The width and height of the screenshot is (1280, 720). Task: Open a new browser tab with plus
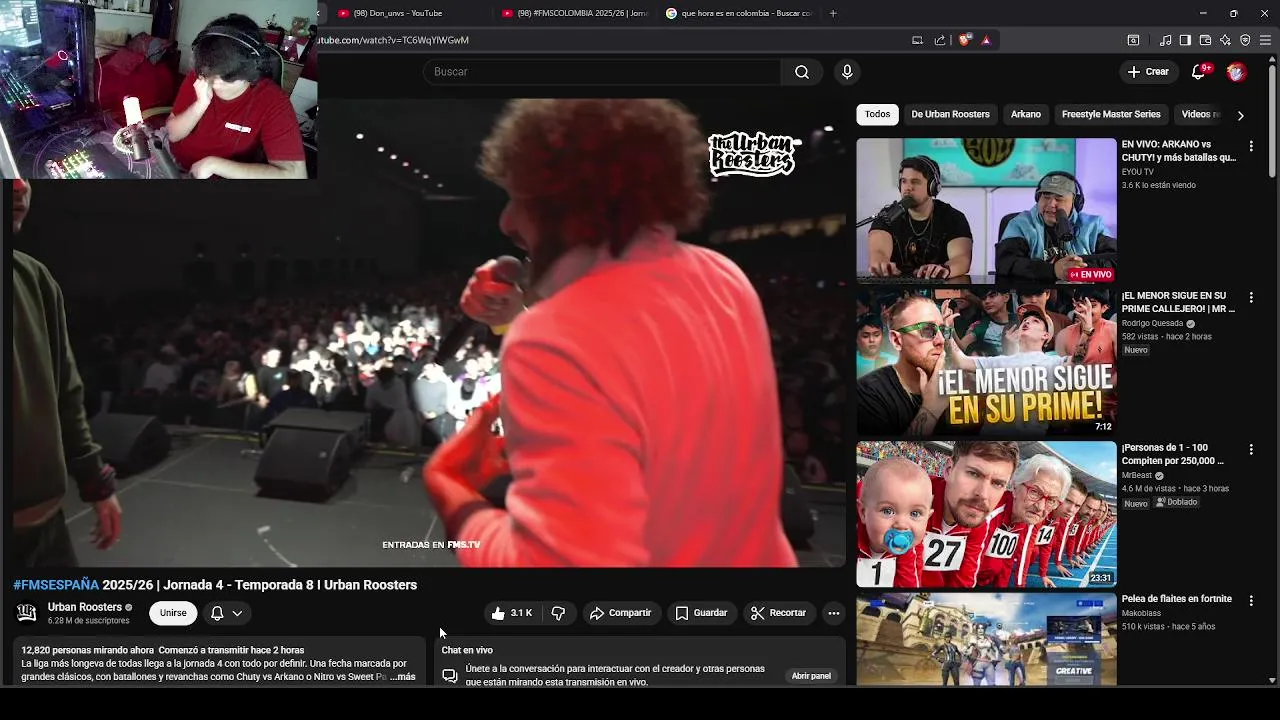[x=833, y=13]
